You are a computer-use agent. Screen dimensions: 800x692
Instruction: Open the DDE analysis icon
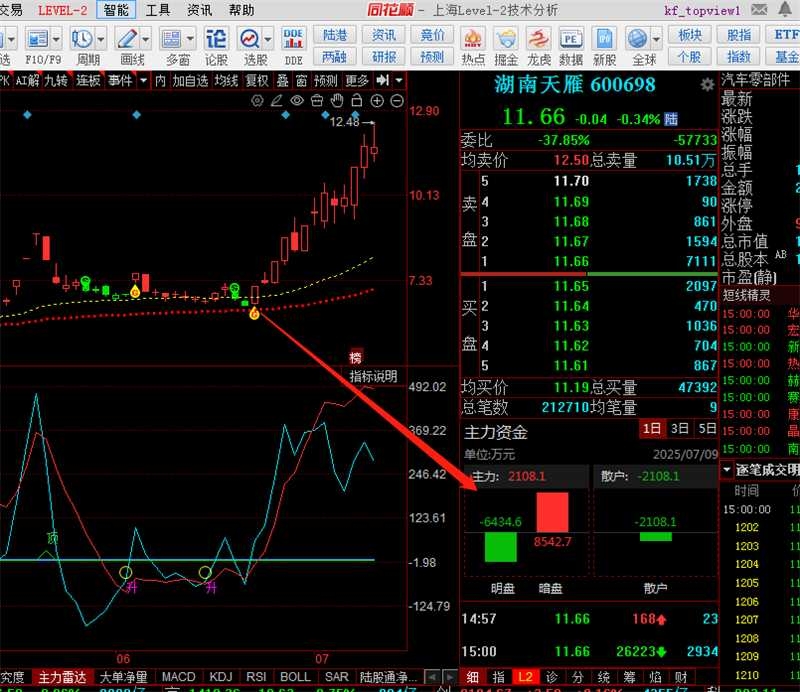click(293, 39)
